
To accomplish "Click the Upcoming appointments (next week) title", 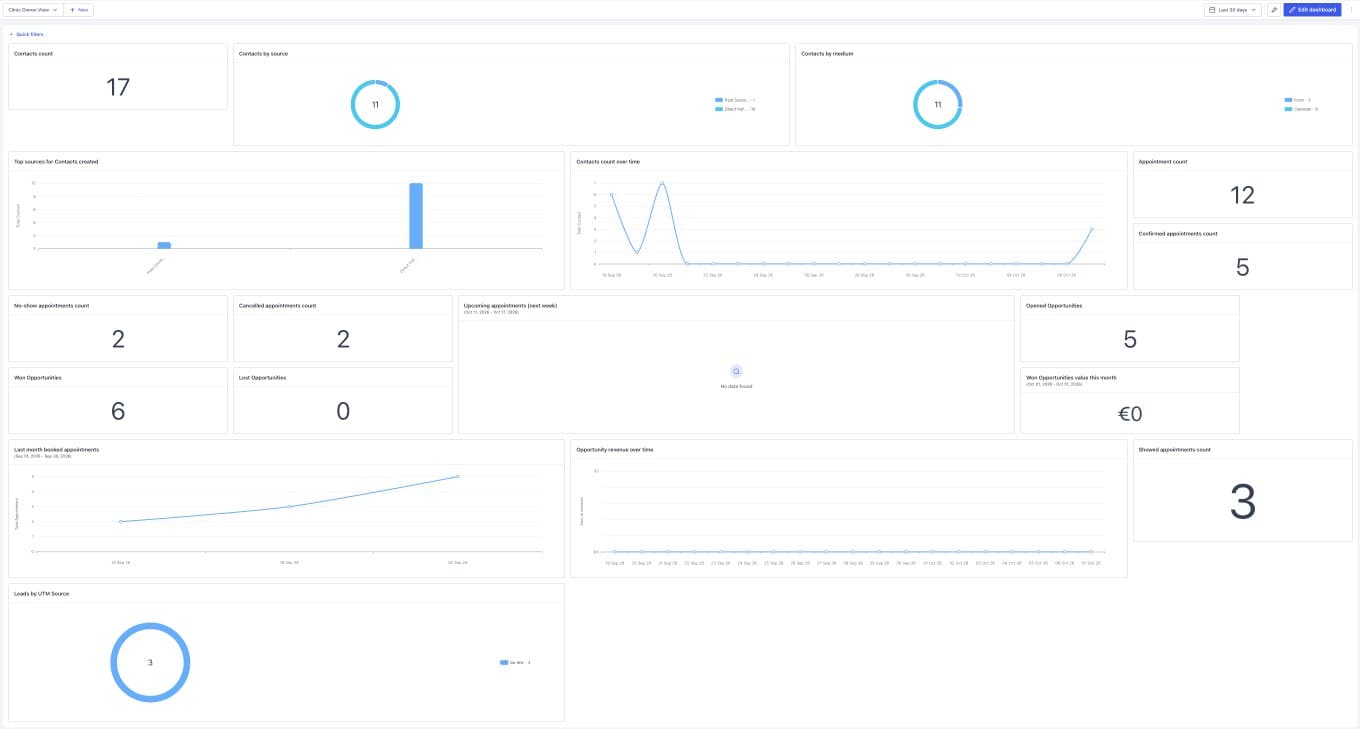I will (x=510, y=305).
